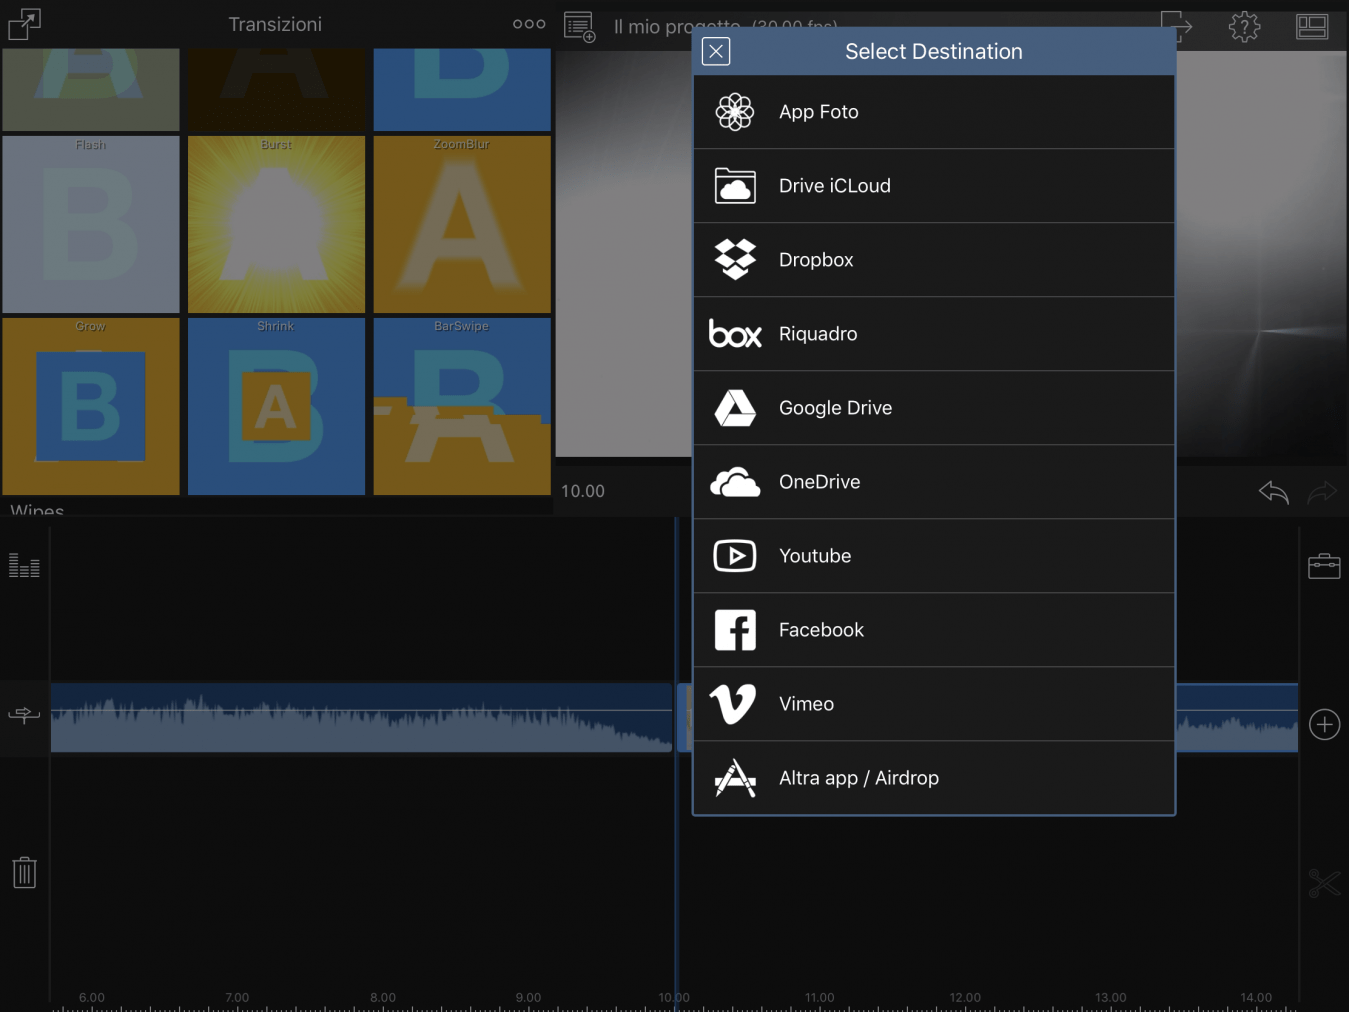The height and width of the screenshot is (1012, 1349).
Task: Open the library expand icon top-left
Action: pyautogui.click(x=24, y=24)
